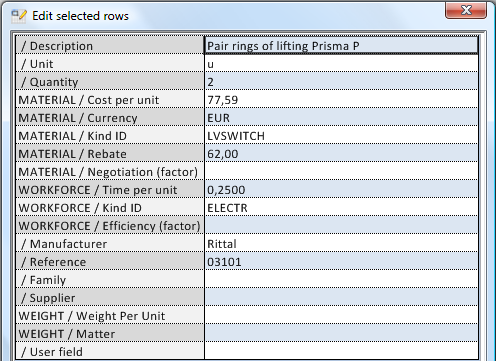Click the empty Supplier value cell

click(341, 297)
